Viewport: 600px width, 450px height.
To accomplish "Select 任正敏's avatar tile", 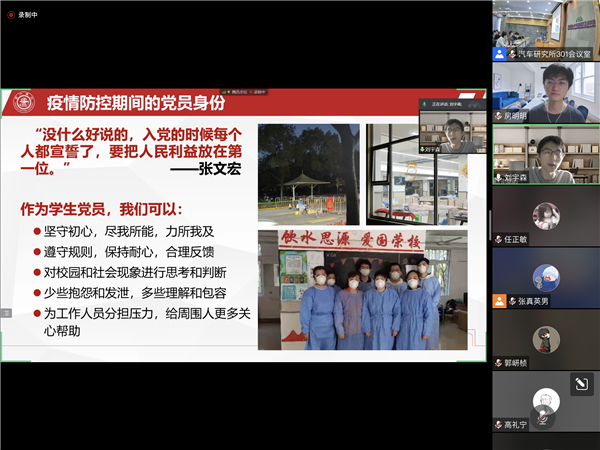I will coord(545,213).
